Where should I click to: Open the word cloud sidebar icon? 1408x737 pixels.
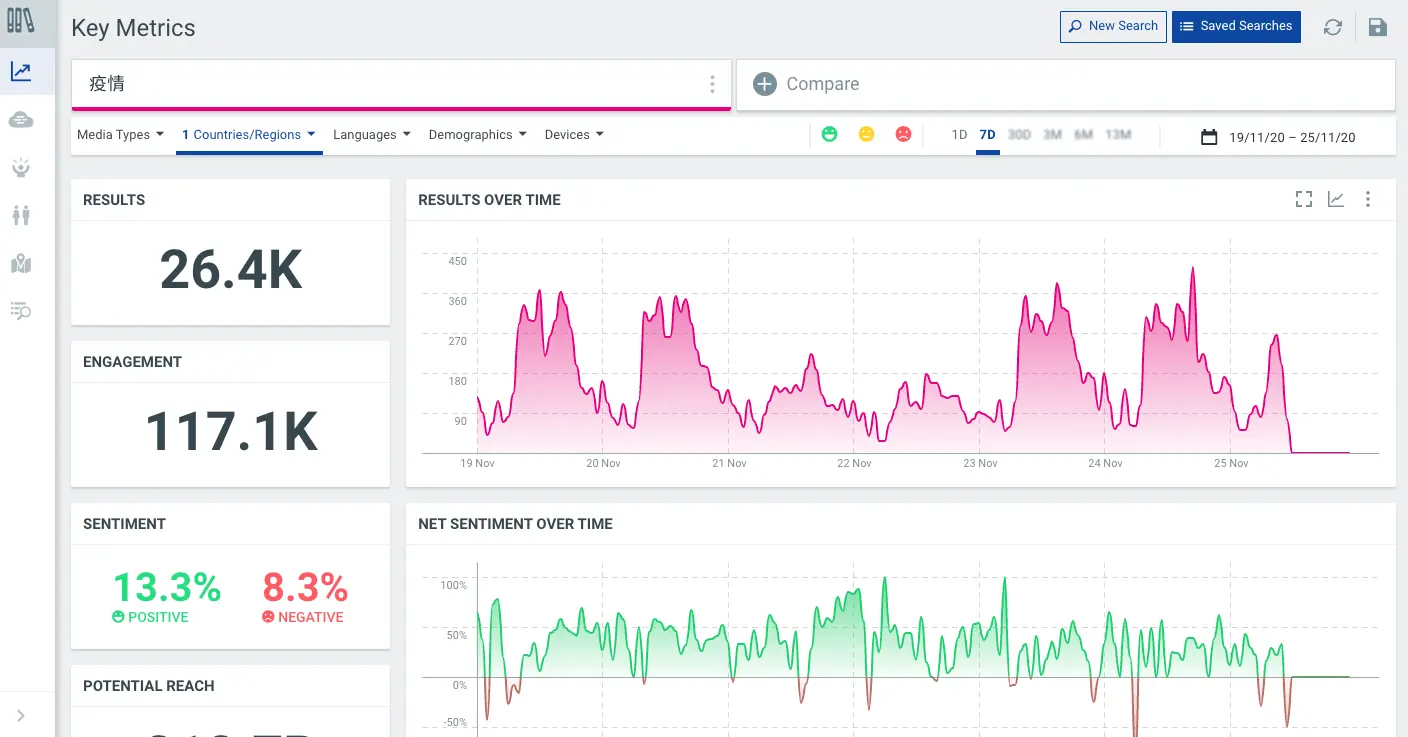click(21, 120)
